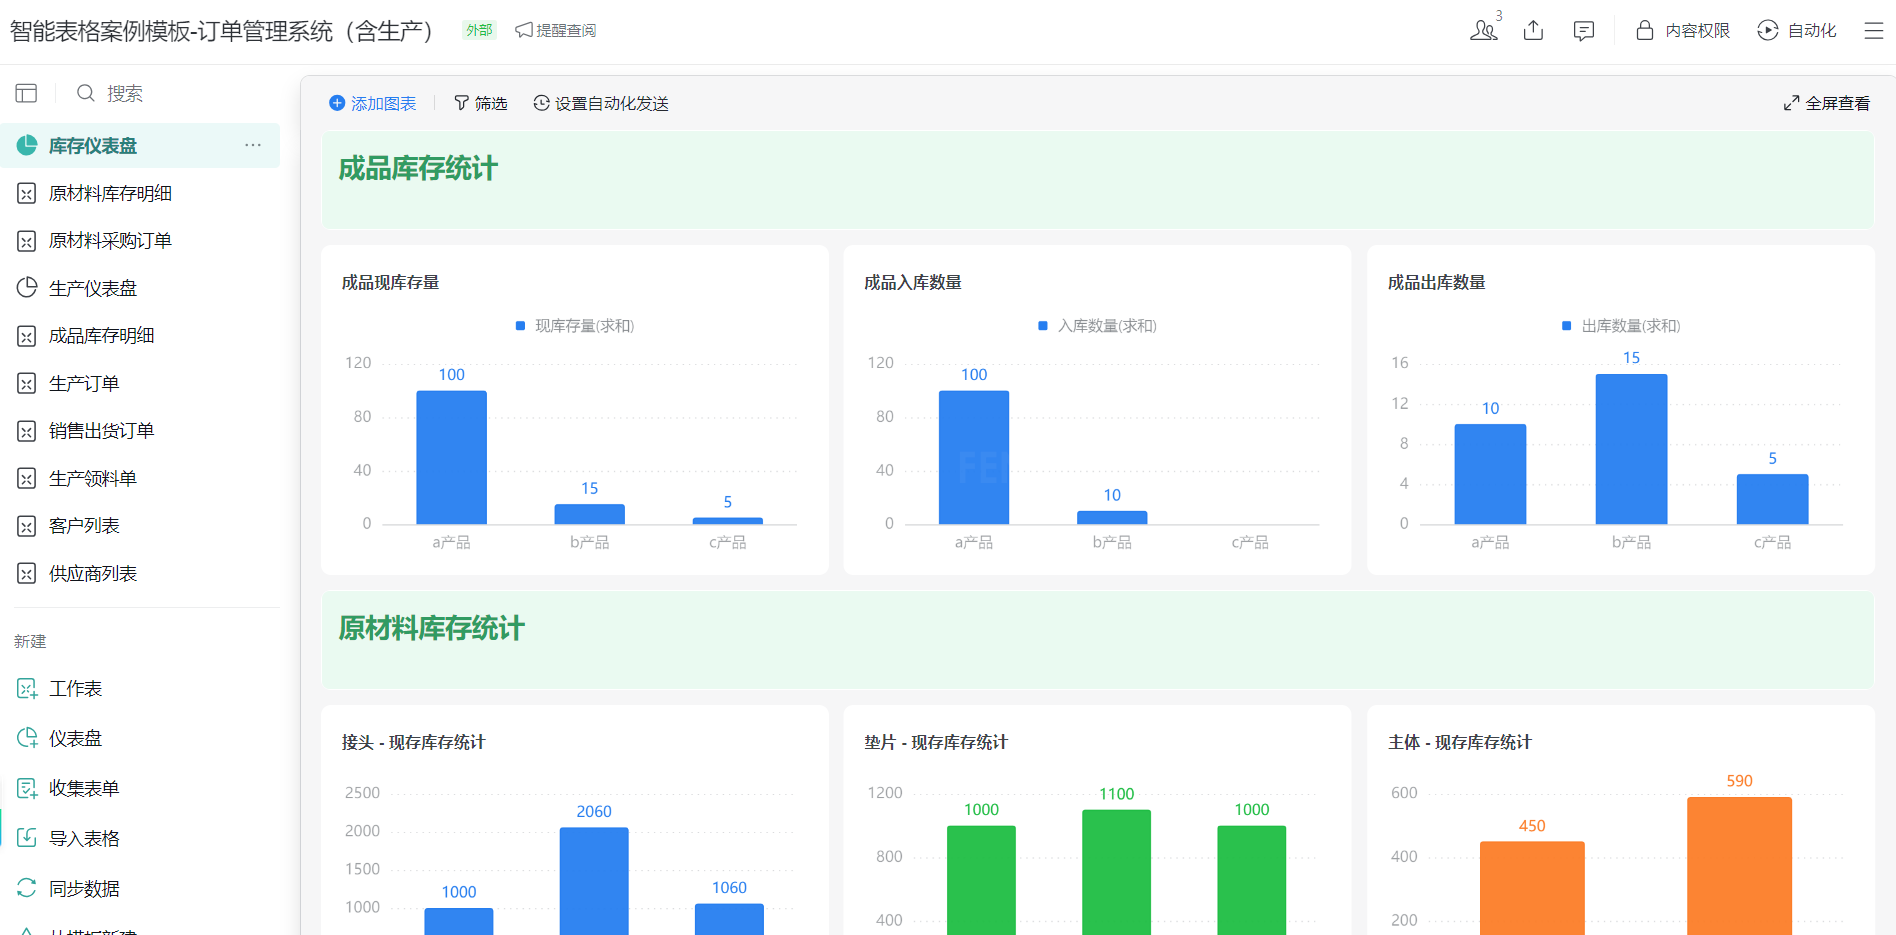
Task: Click 成品库存统计 section header
Action: (x=418, y=169)
